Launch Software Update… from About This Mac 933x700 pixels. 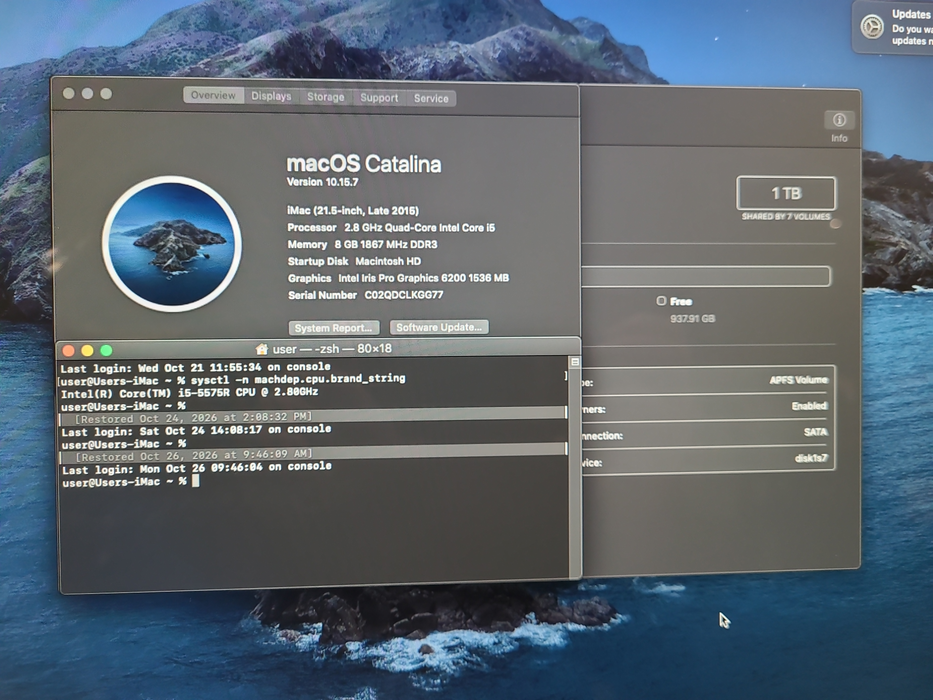click(x=439, y=327)
